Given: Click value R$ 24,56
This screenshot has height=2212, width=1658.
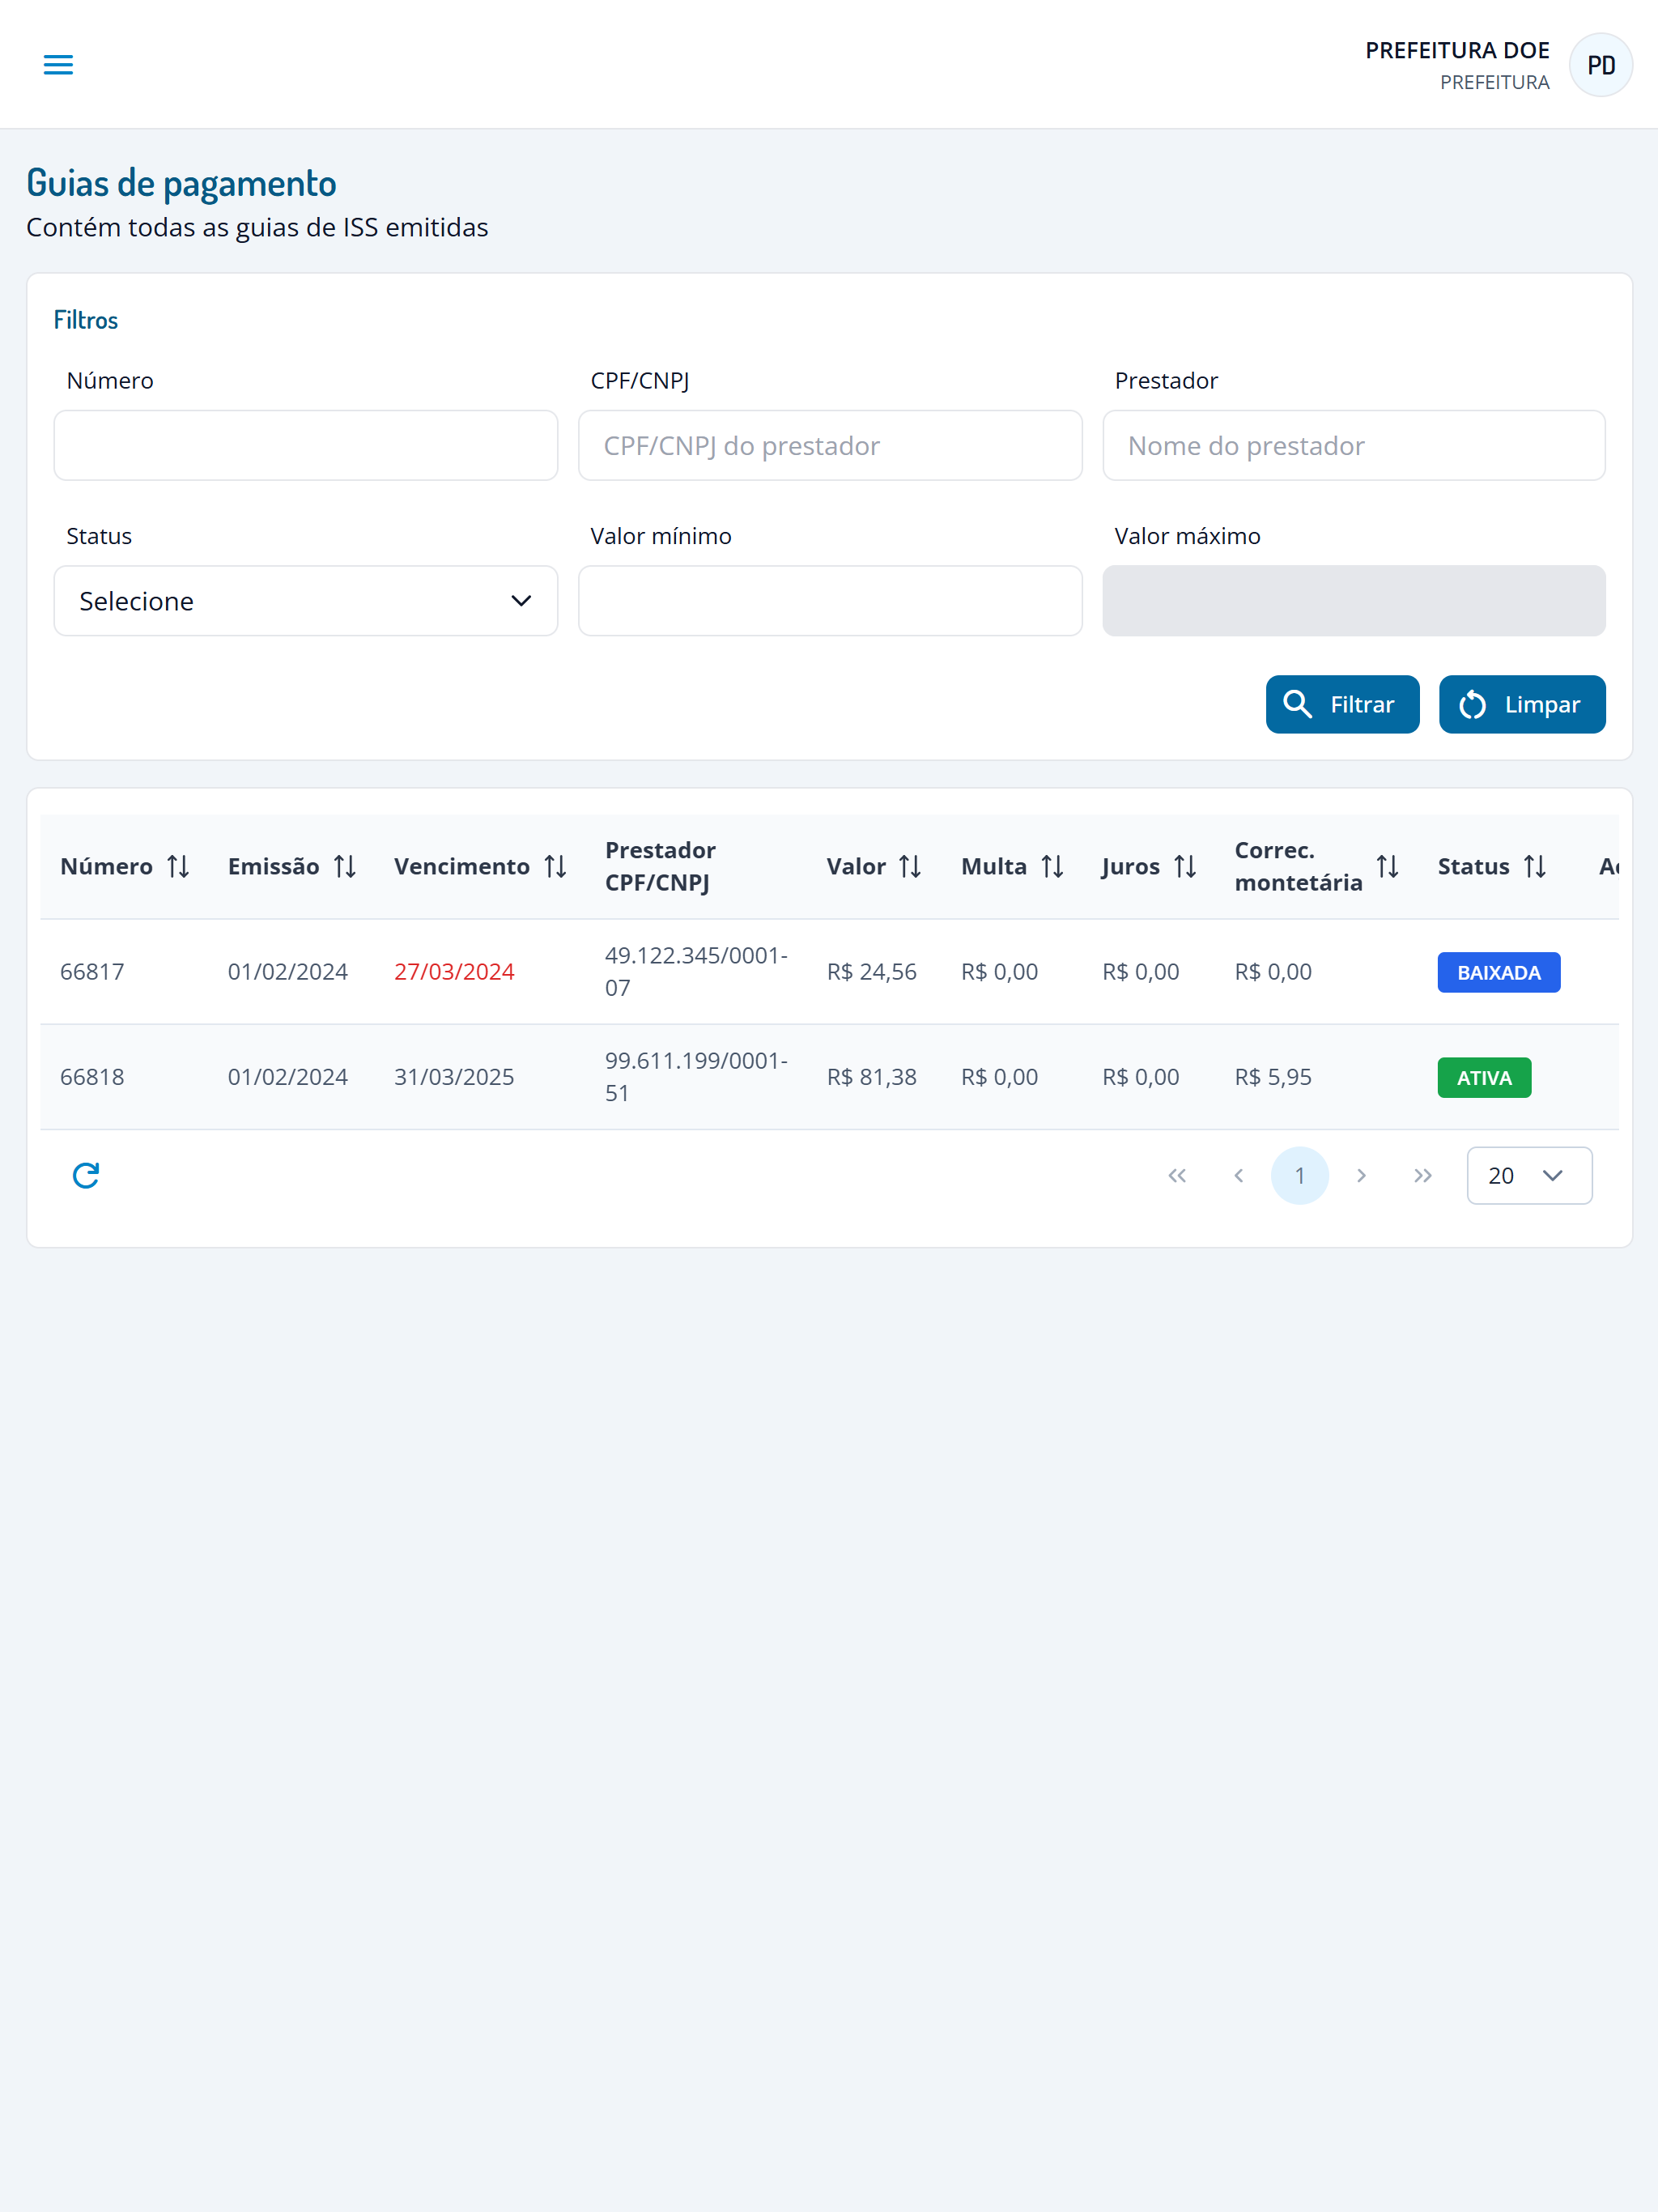Looking at the screenshot, I should pyautogui.click(x=871, y=971).
